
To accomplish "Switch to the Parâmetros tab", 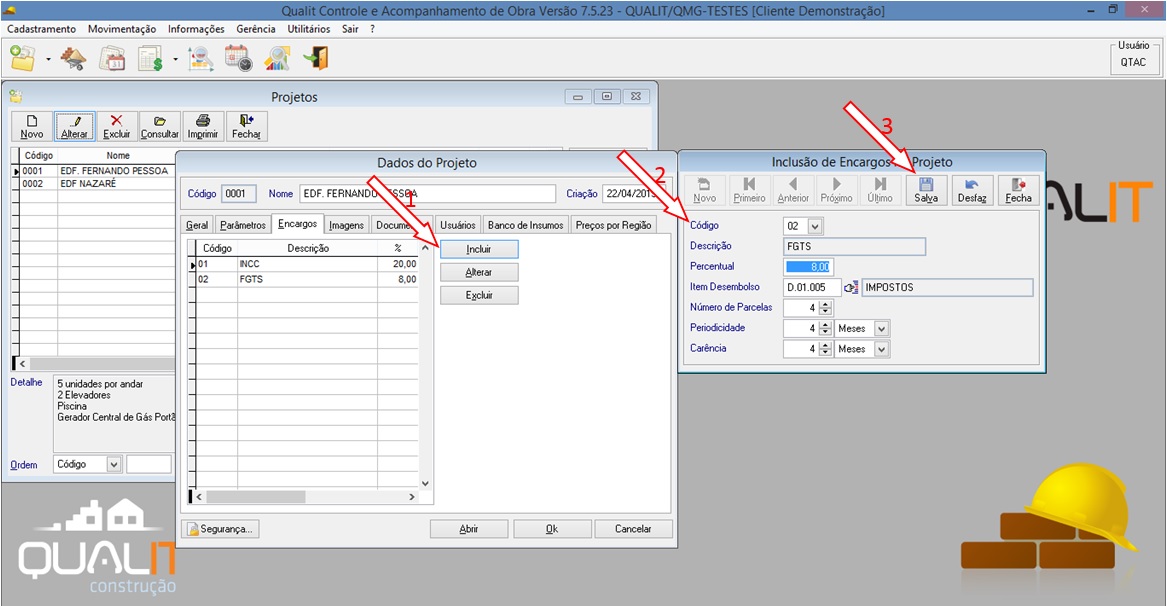I will [x=243, y=226].
